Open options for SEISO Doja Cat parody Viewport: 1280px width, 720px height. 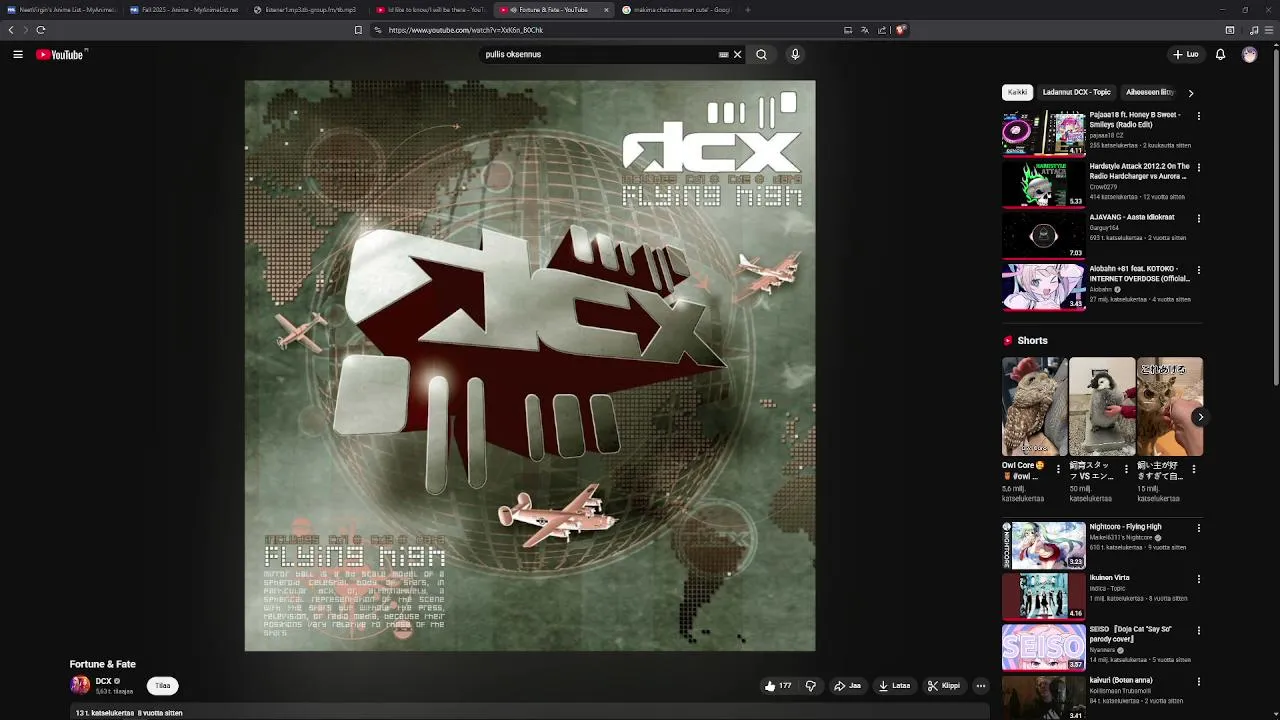coord(1199,631)
